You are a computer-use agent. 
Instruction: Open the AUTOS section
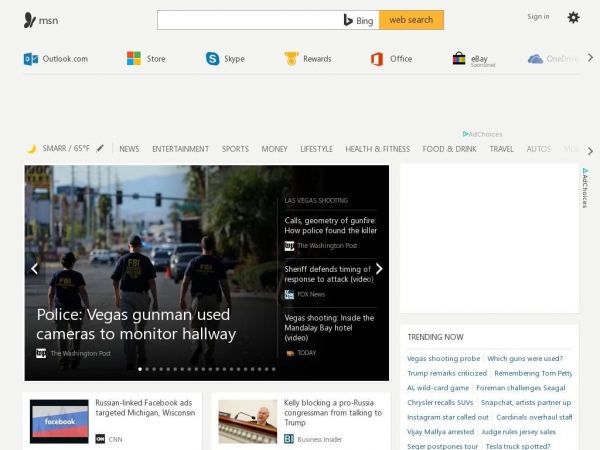click(539, 149)
